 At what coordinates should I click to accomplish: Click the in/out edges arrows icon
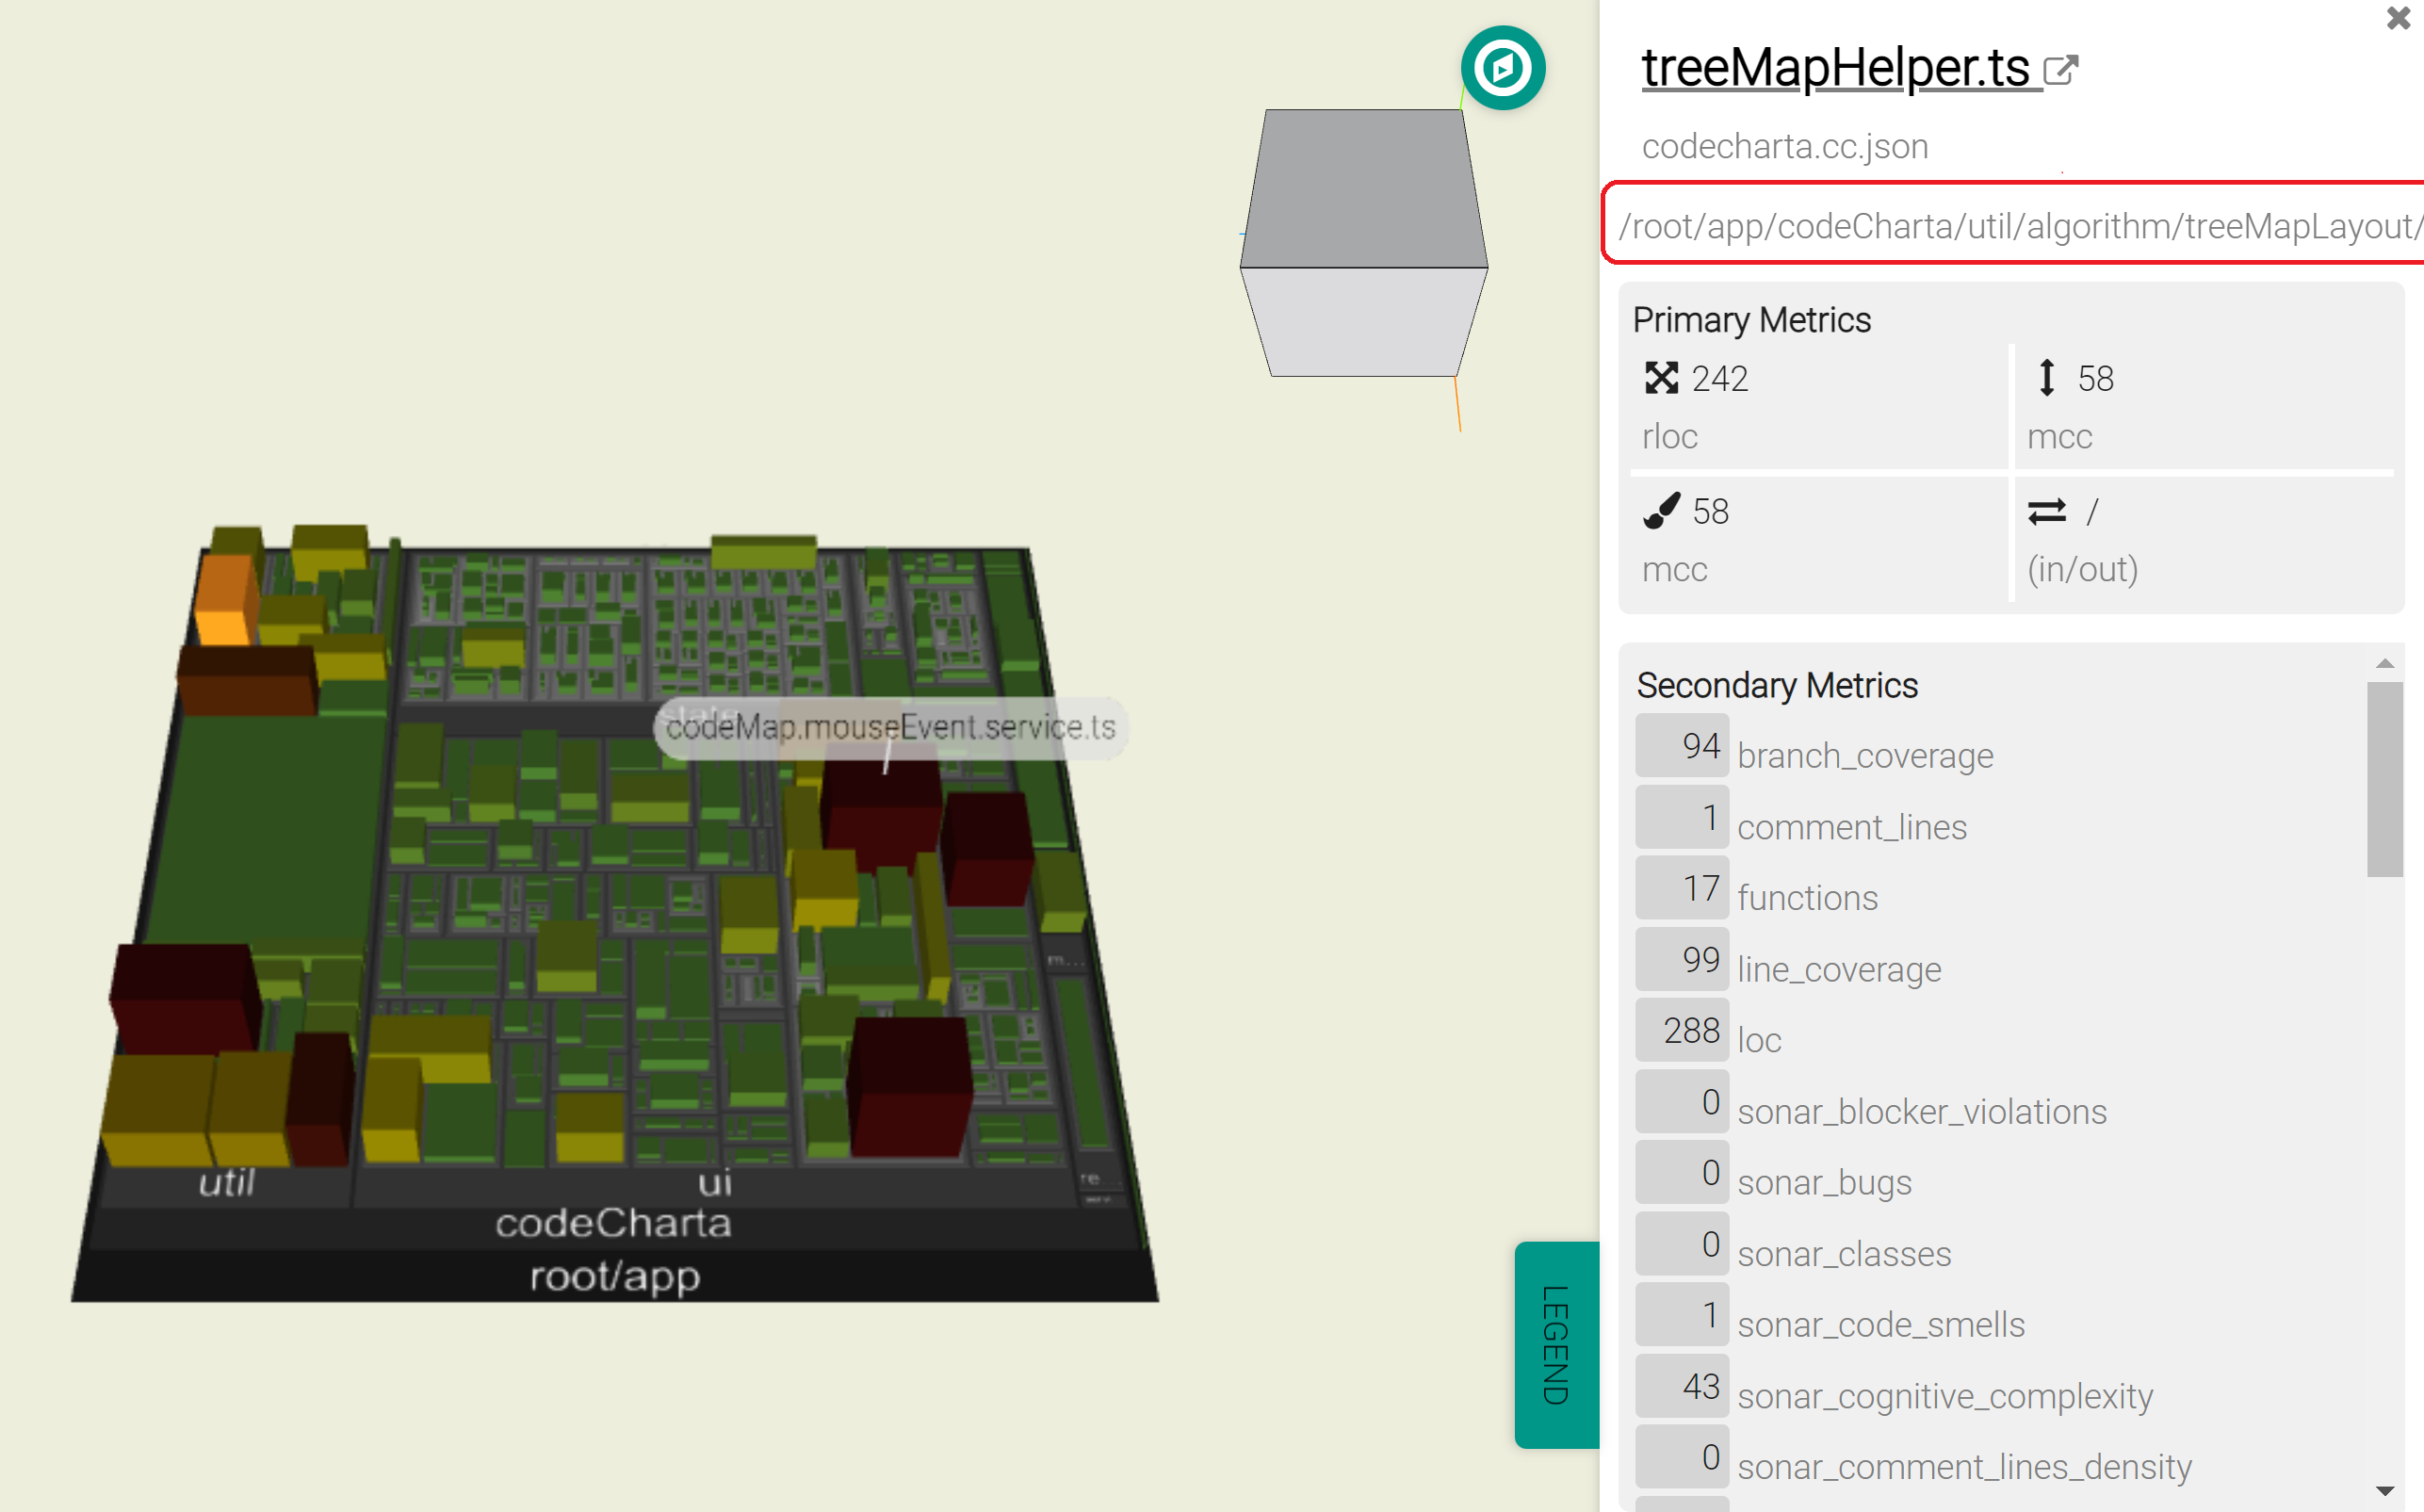(x=2046, y=512)
